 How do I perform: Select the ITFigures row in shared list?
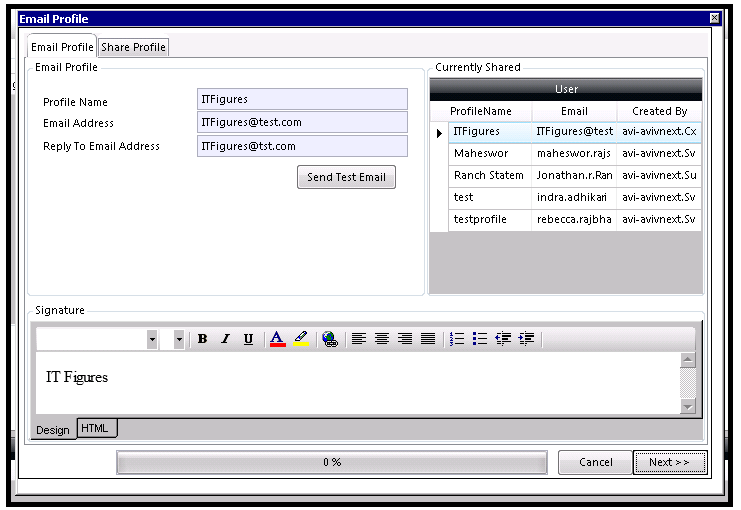[566, 132]
